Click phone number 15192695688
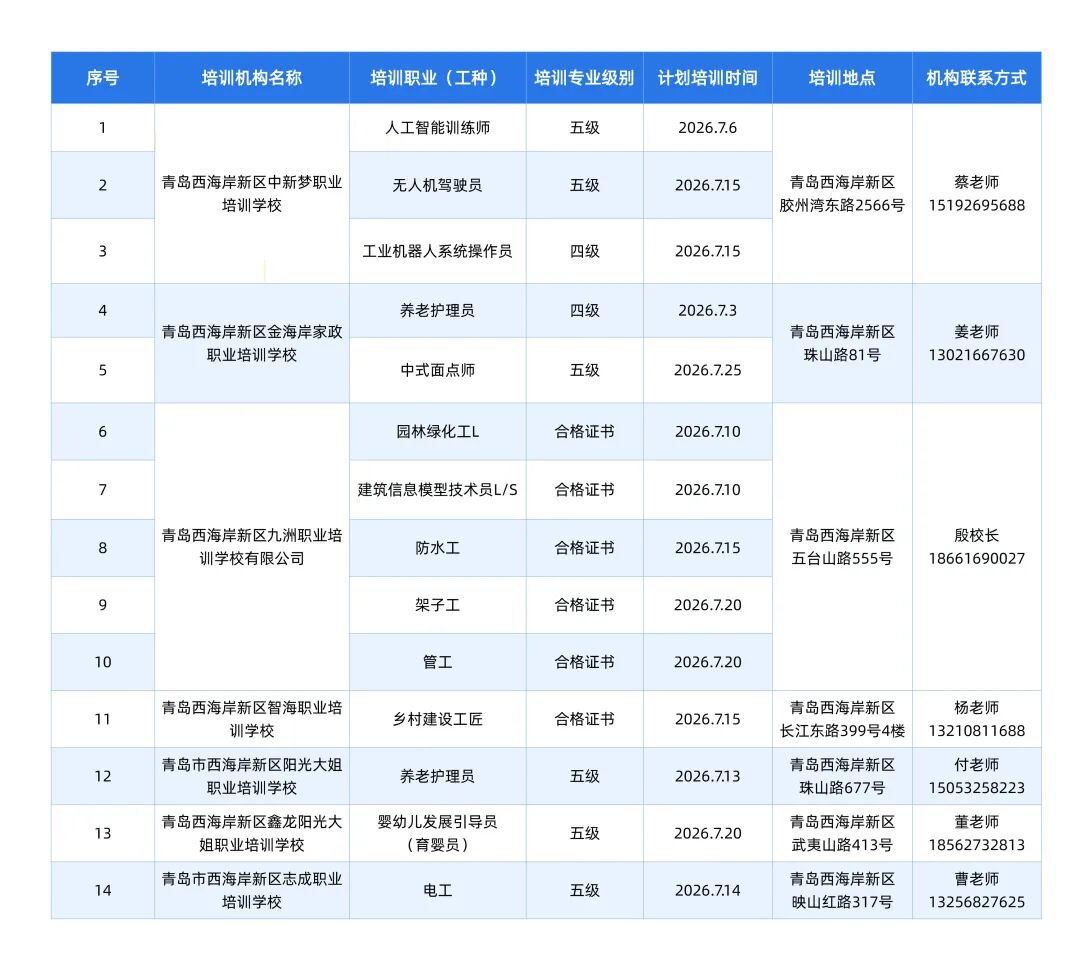 pos(976,205)
